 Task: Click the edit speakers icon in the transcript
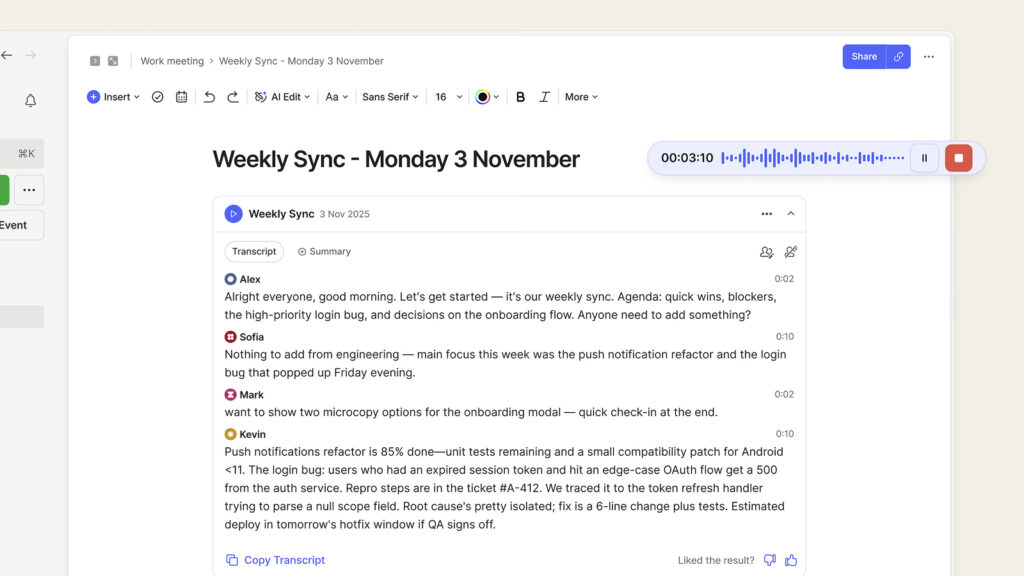click(766, 252)
